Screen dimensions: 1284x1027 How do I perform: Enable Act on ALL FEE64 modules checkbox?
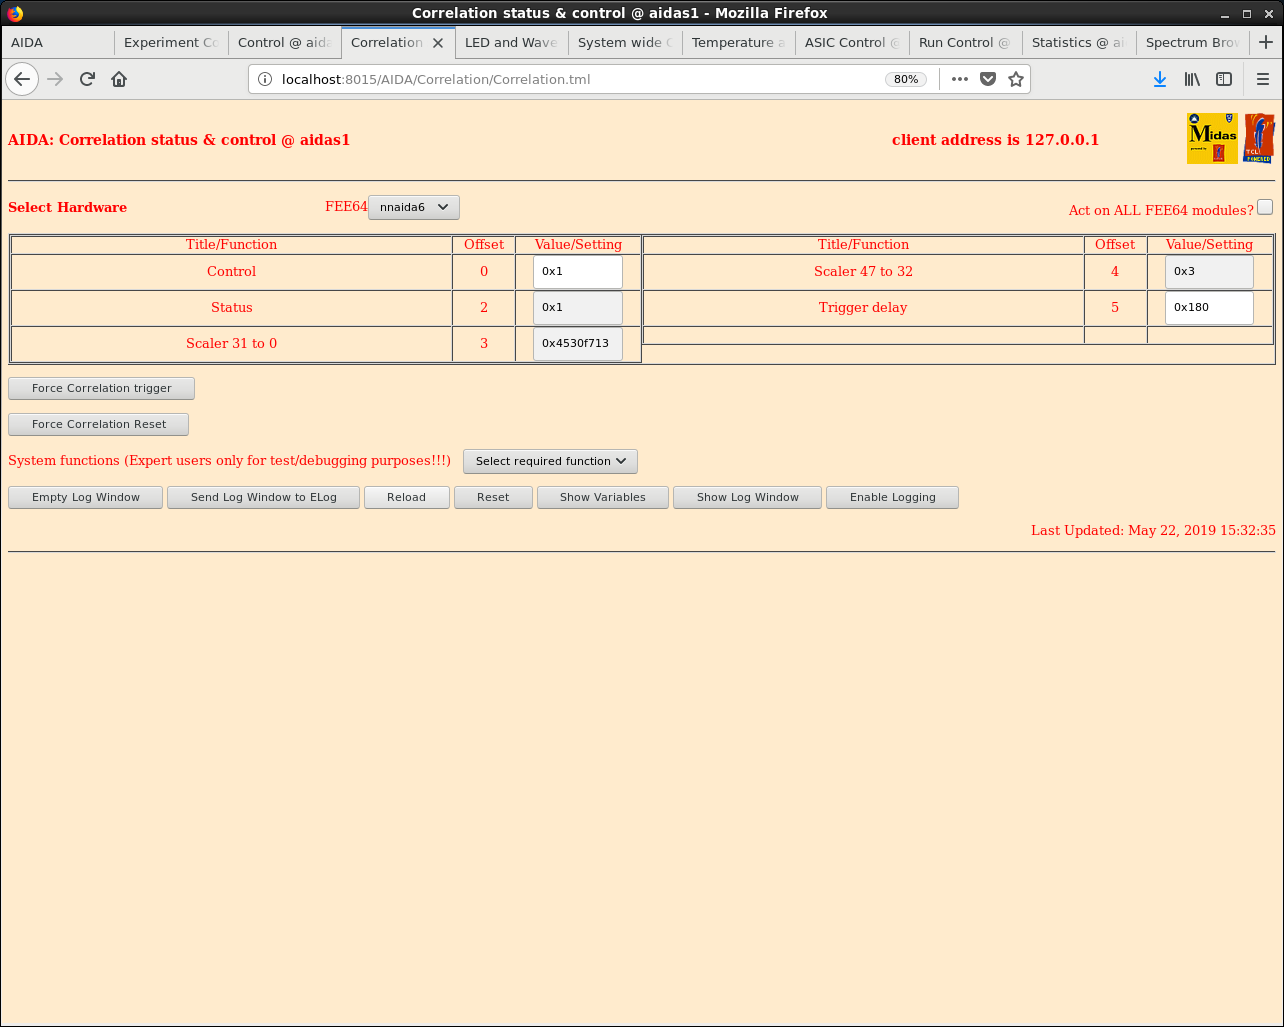pos(1265,207)
